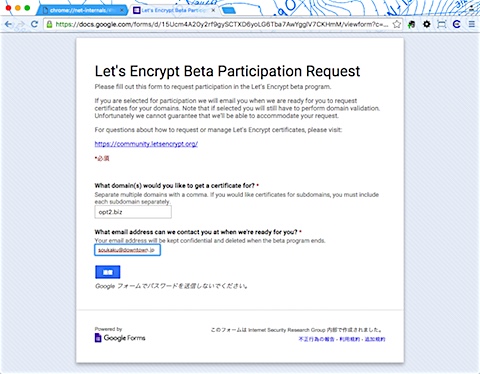Image resolution: width=480 pixels, height=374 pixels.
Task: Bookmark this page with the star icon
Action: 397,24
